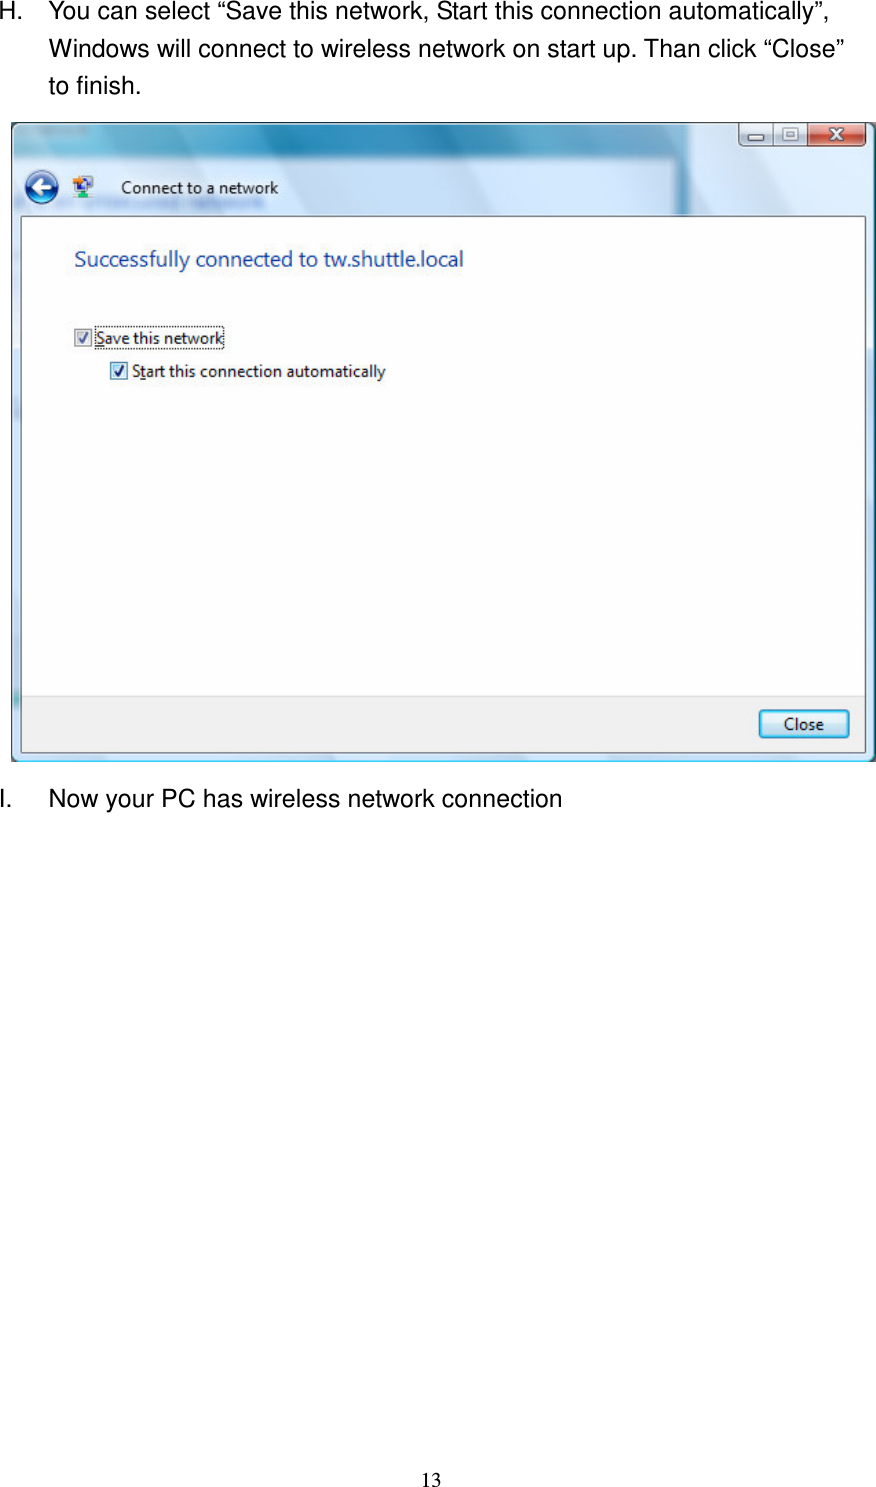Click the blue back navigation arrow
The height and width of the screenshot is (1487, 876).
[x=42, y=187]
